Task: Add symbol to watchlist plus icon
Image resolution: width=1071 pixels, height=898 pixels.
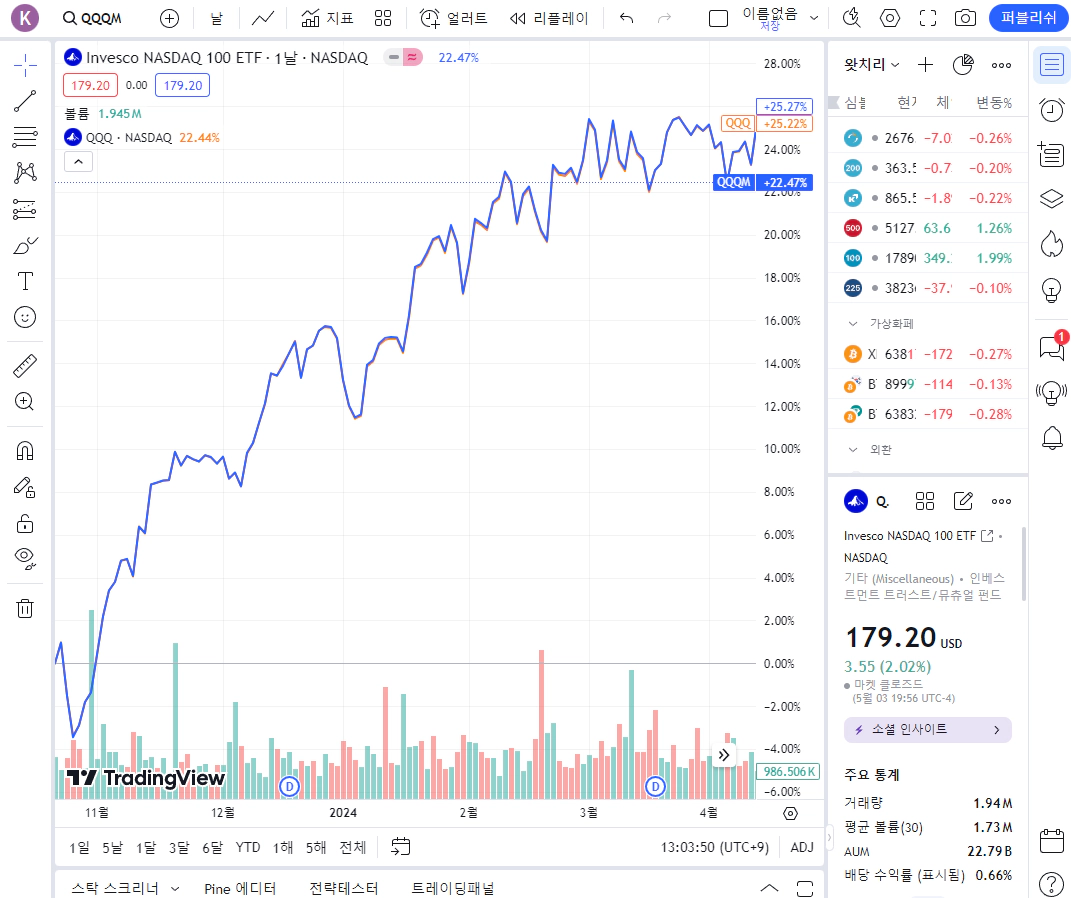Action: pyautogui.click(x=925, y=65)
